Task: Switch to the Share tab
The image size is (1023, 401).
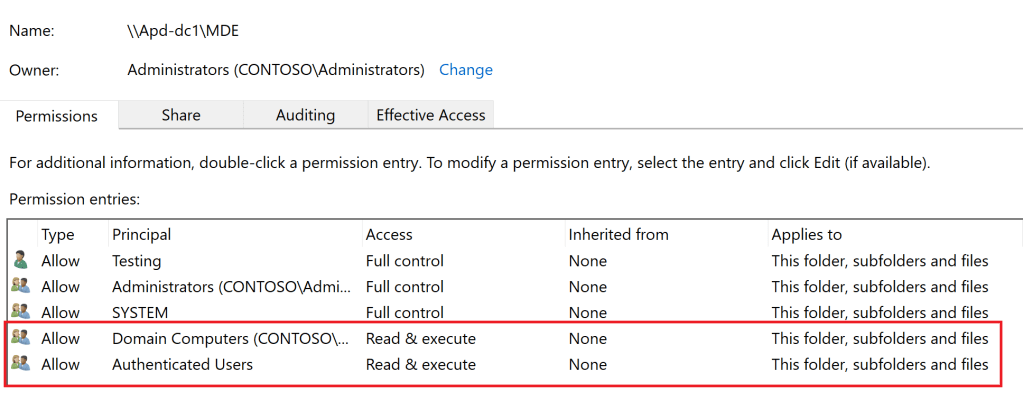Action: 181,115
